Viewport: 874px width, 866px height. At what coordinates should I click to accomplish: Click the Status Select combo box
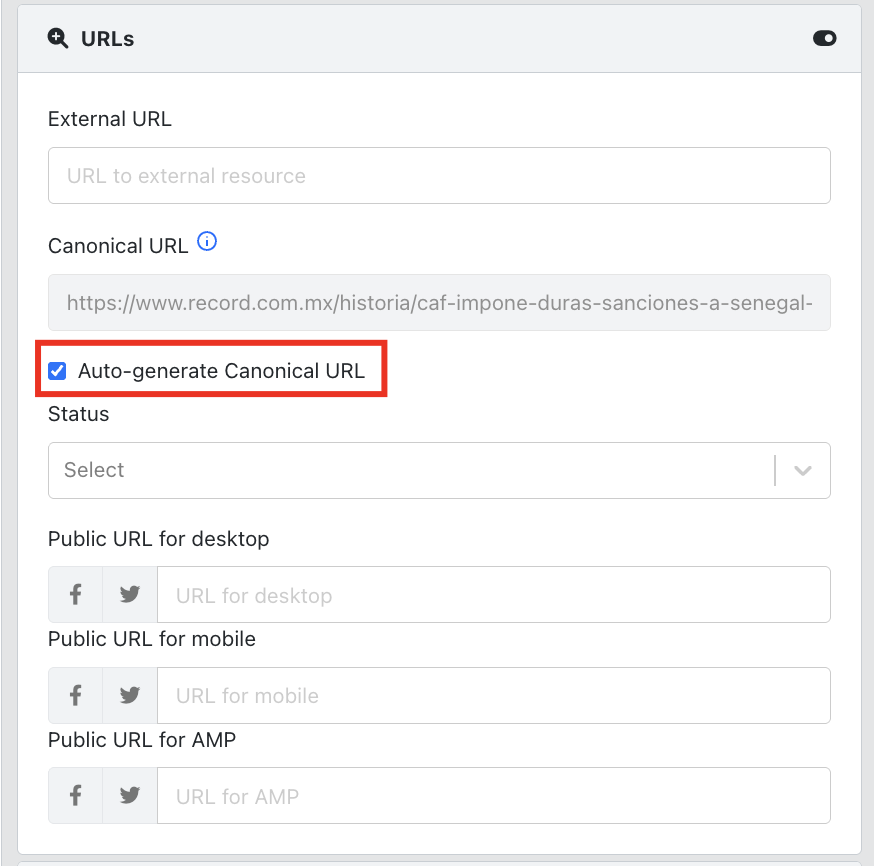tap(410, 471)
